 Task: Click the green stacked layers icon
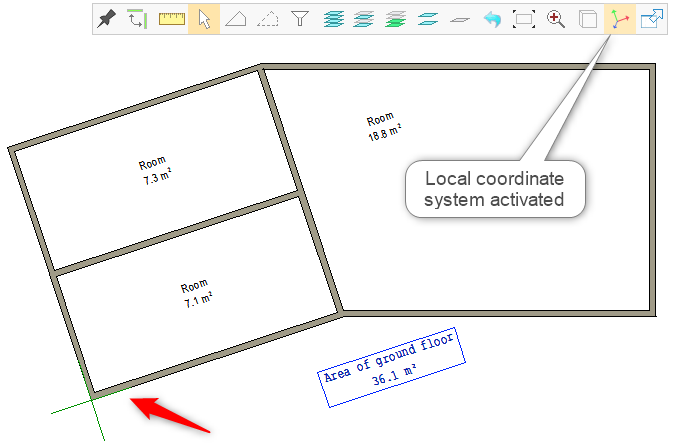396,19
